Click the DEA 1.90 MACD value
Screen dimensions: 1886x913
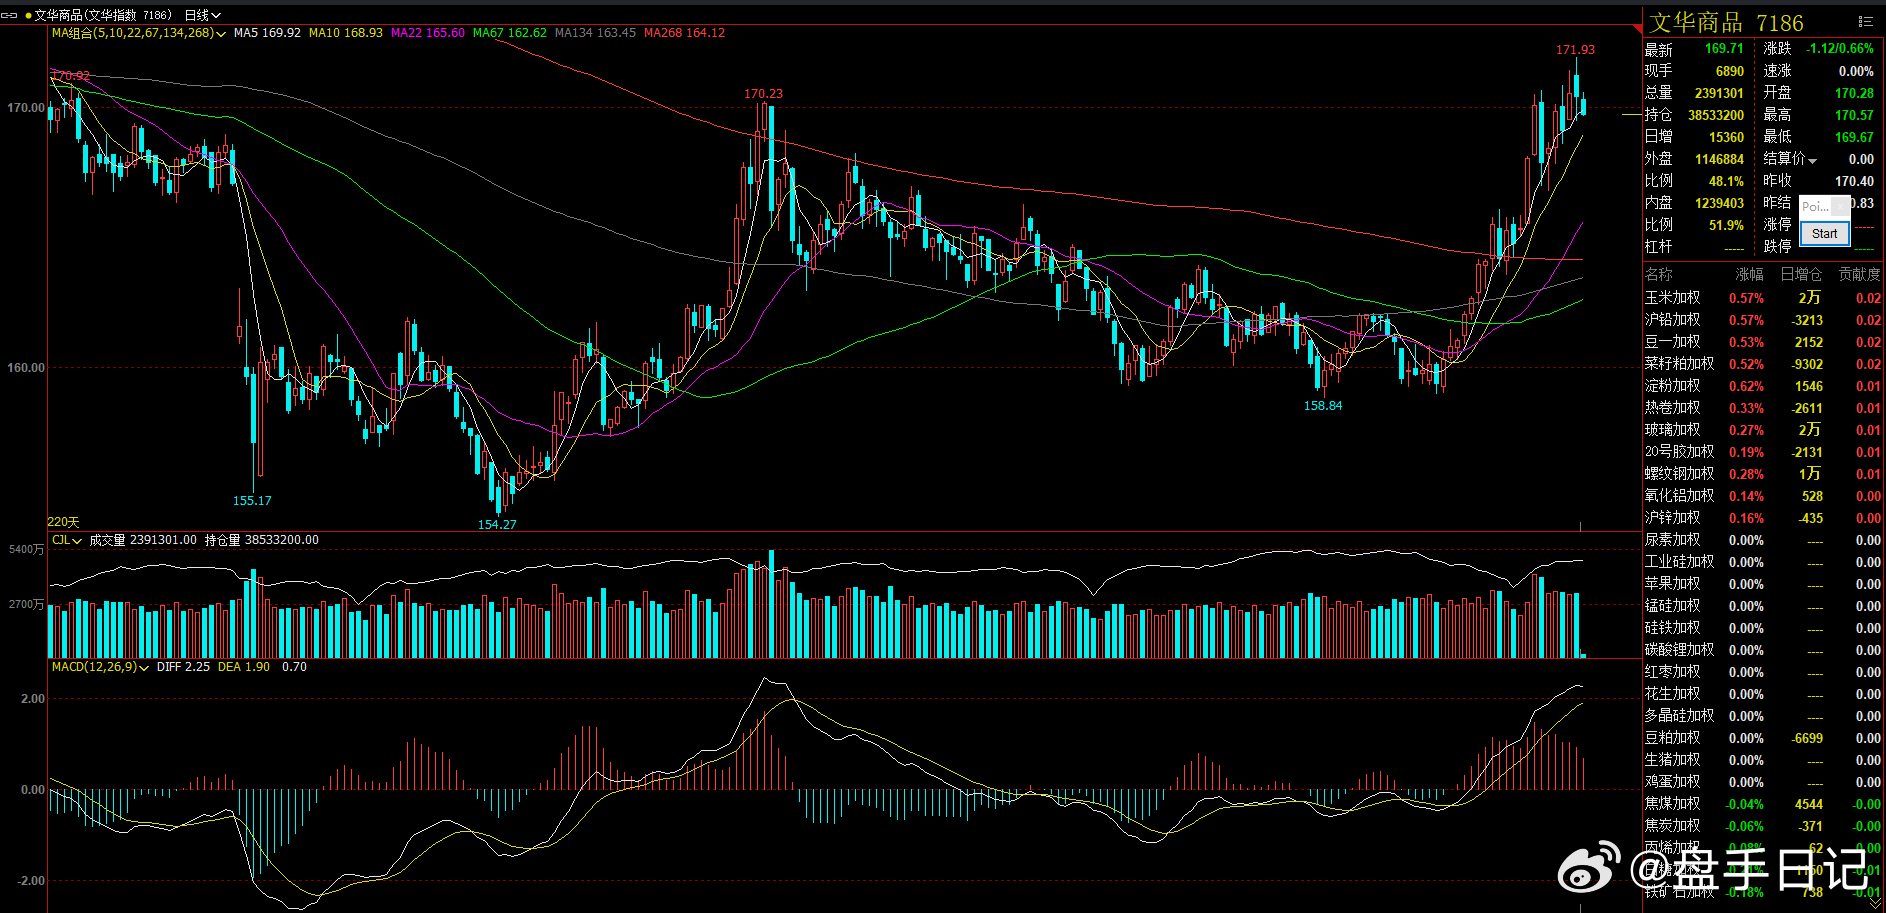[x=244, y=667]
